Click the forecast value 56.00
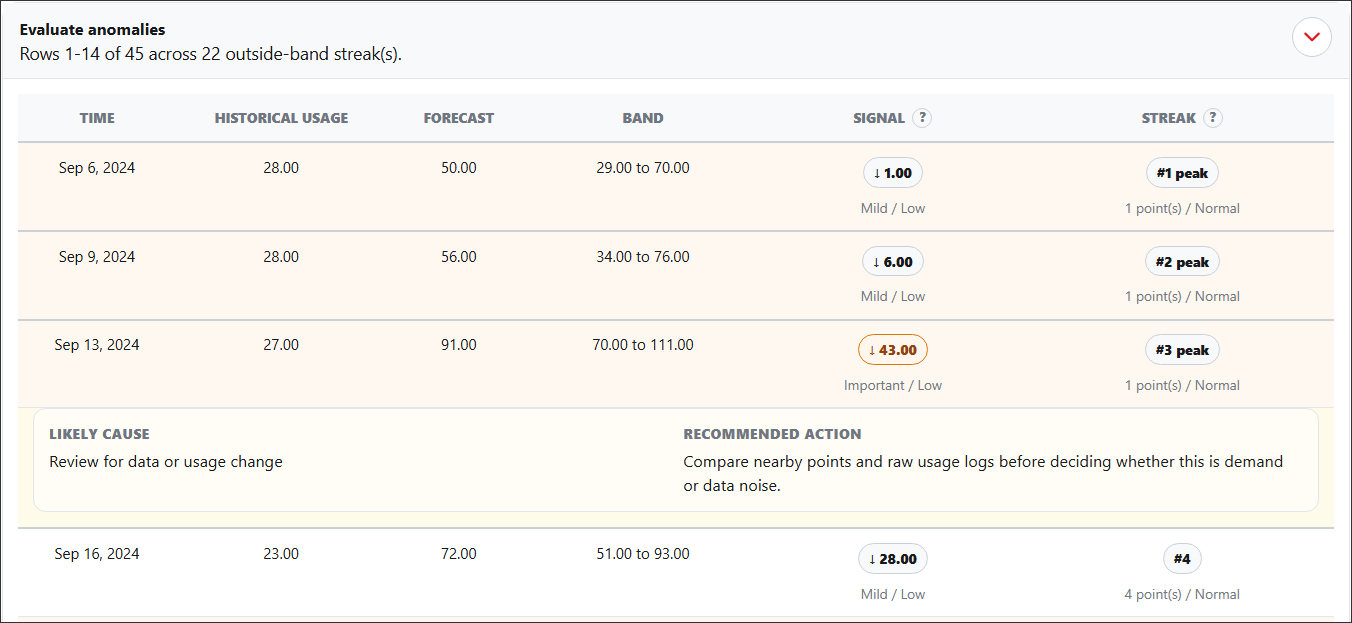 tap(459, 257)
